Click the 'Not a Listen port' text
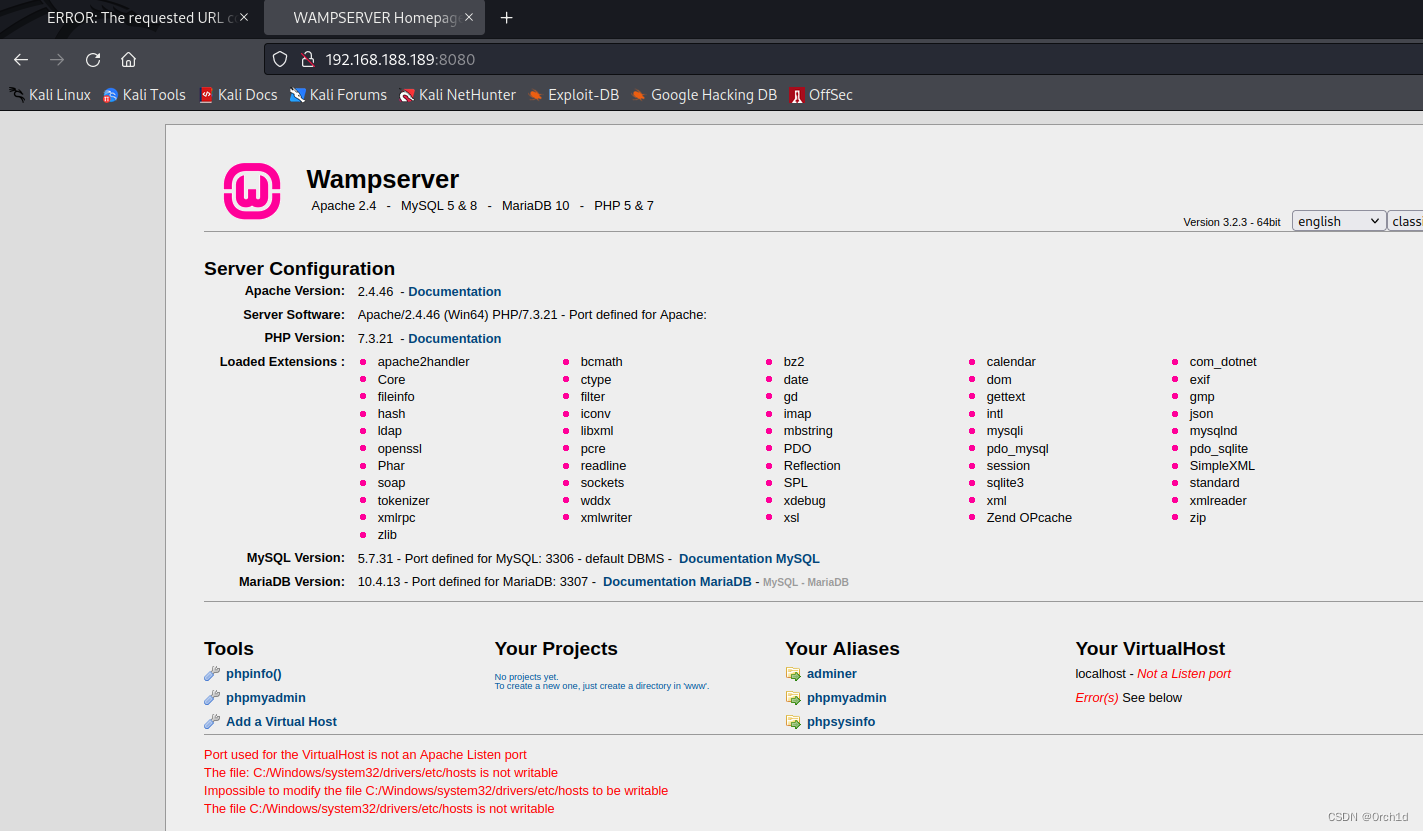Viewport: 1423px width, 831px height. 1184,674
